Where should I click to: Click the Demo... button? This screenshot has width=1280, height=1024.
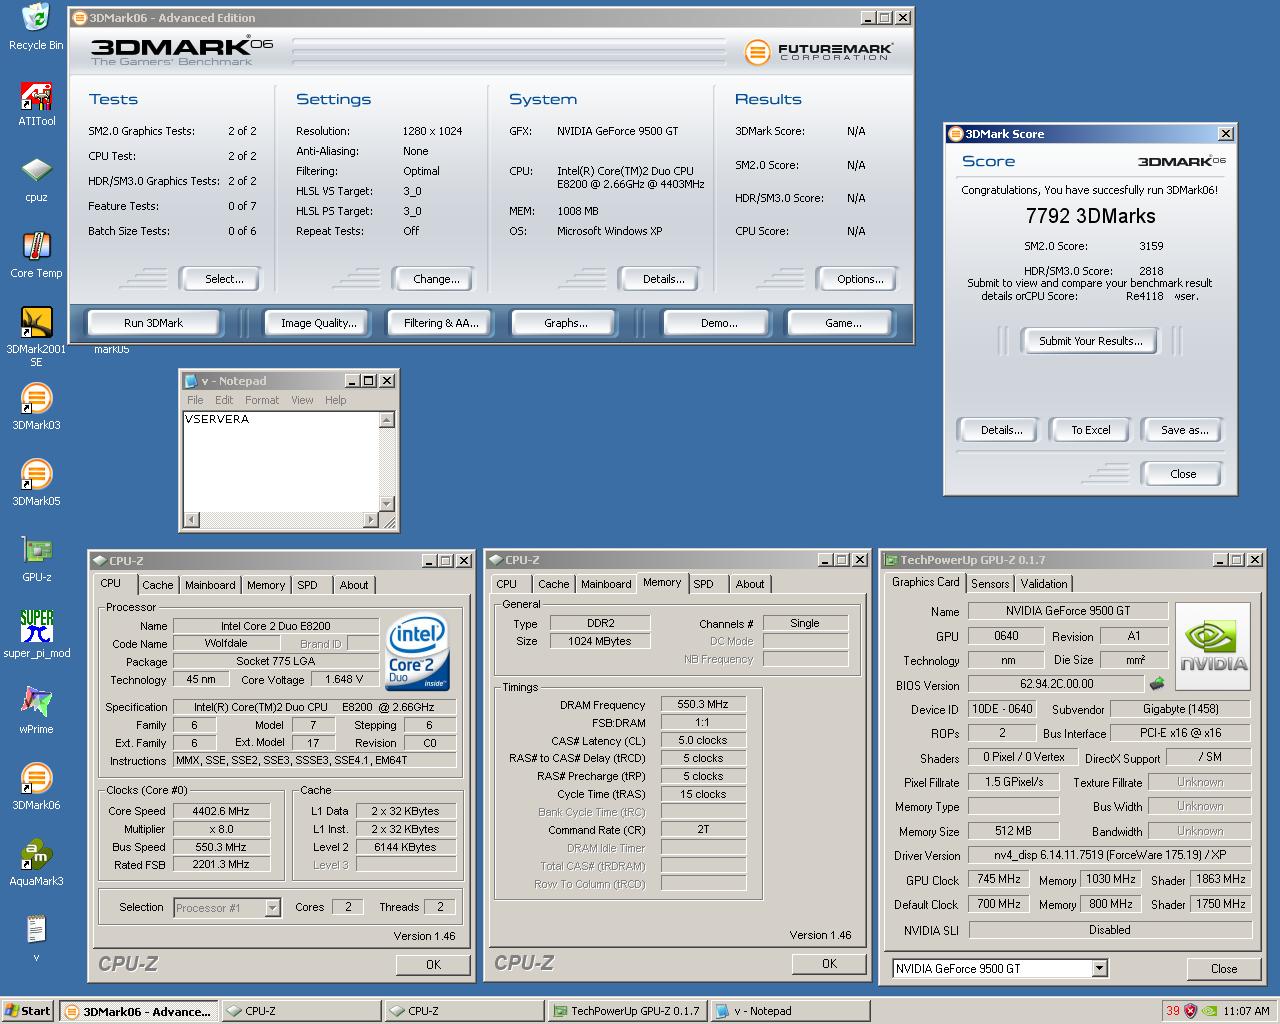click(719, 323)
